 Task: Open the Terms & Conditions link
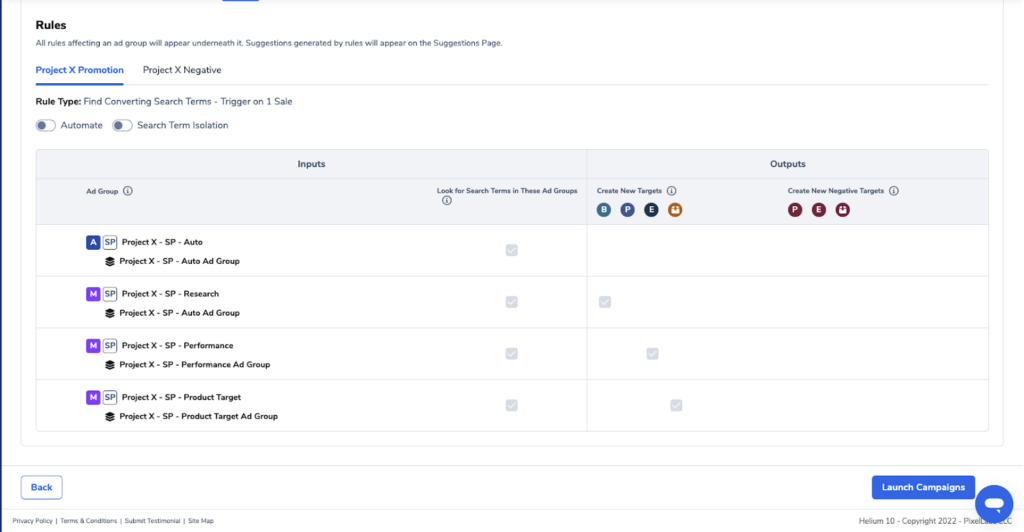click(x=88, y=521)
